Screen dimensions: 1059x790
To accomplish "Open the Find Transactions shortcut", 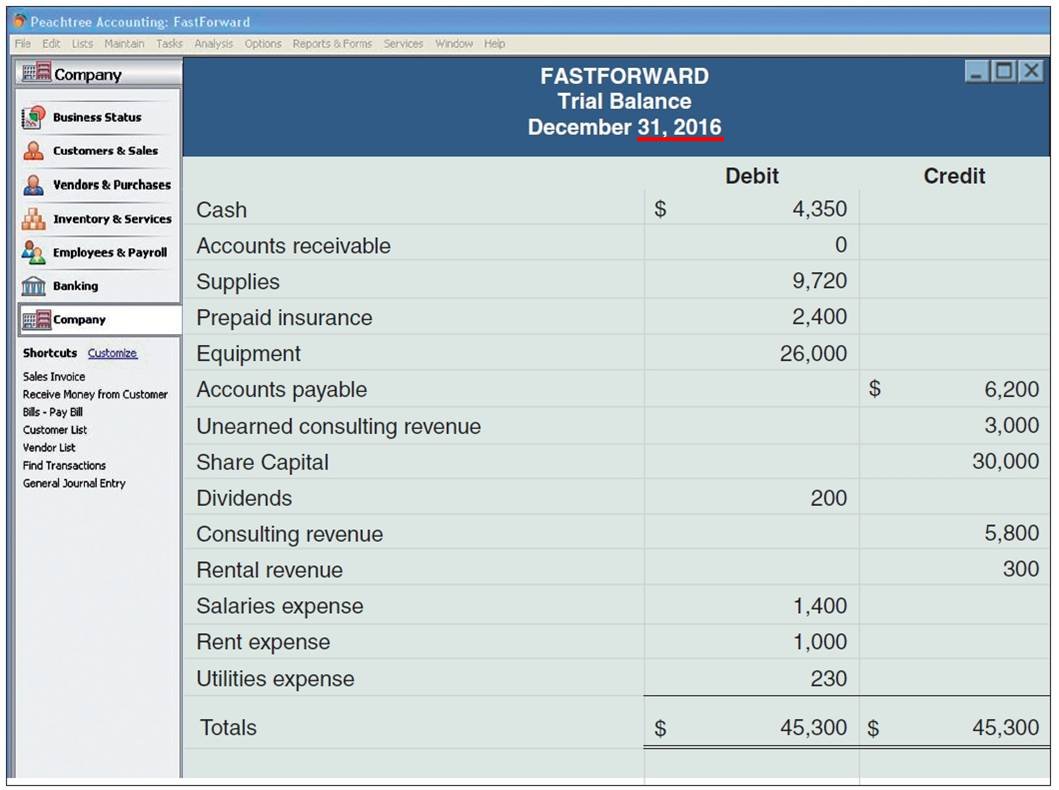I will (x=64, y=466).
